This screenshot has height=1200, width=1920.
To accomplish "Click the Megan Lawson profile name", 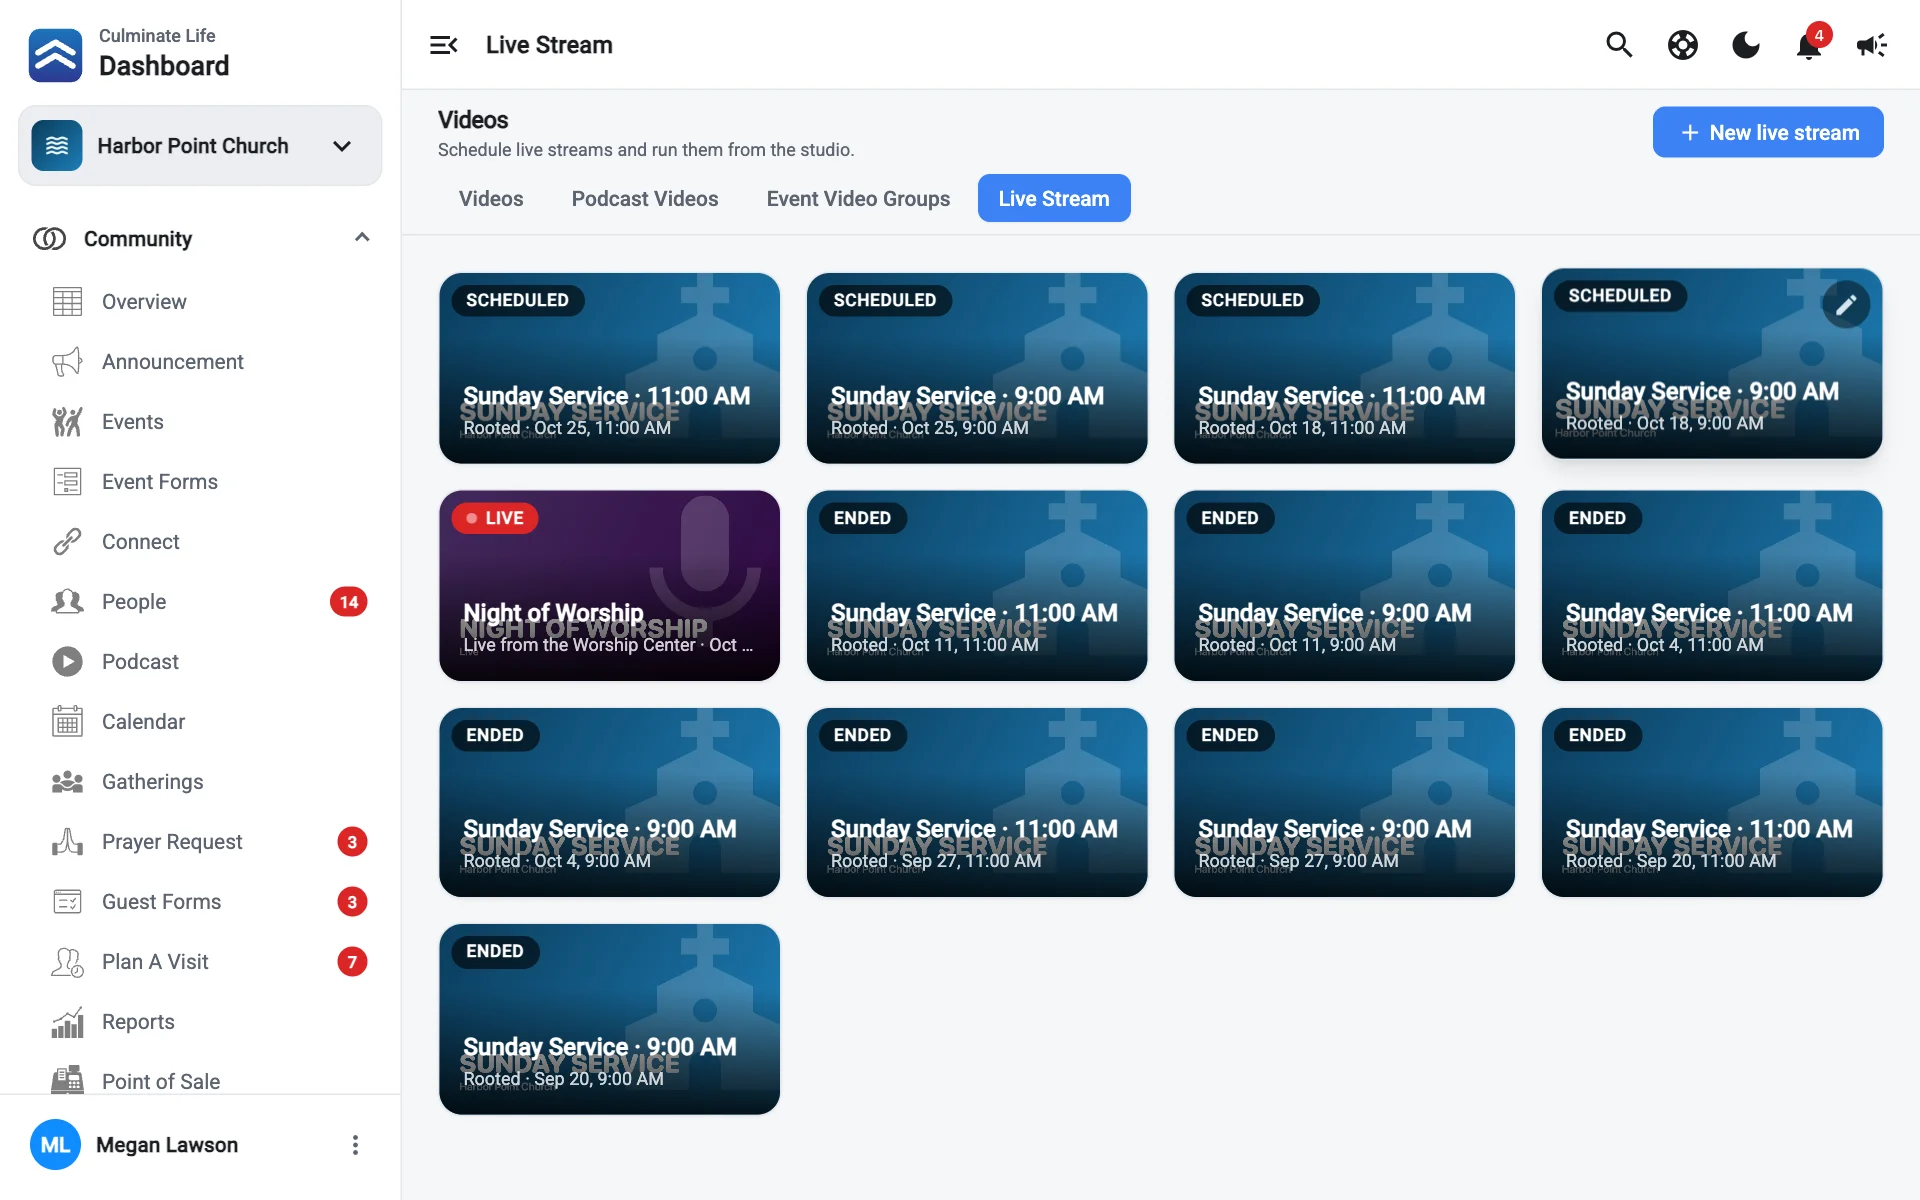I will coord(167,1145).
